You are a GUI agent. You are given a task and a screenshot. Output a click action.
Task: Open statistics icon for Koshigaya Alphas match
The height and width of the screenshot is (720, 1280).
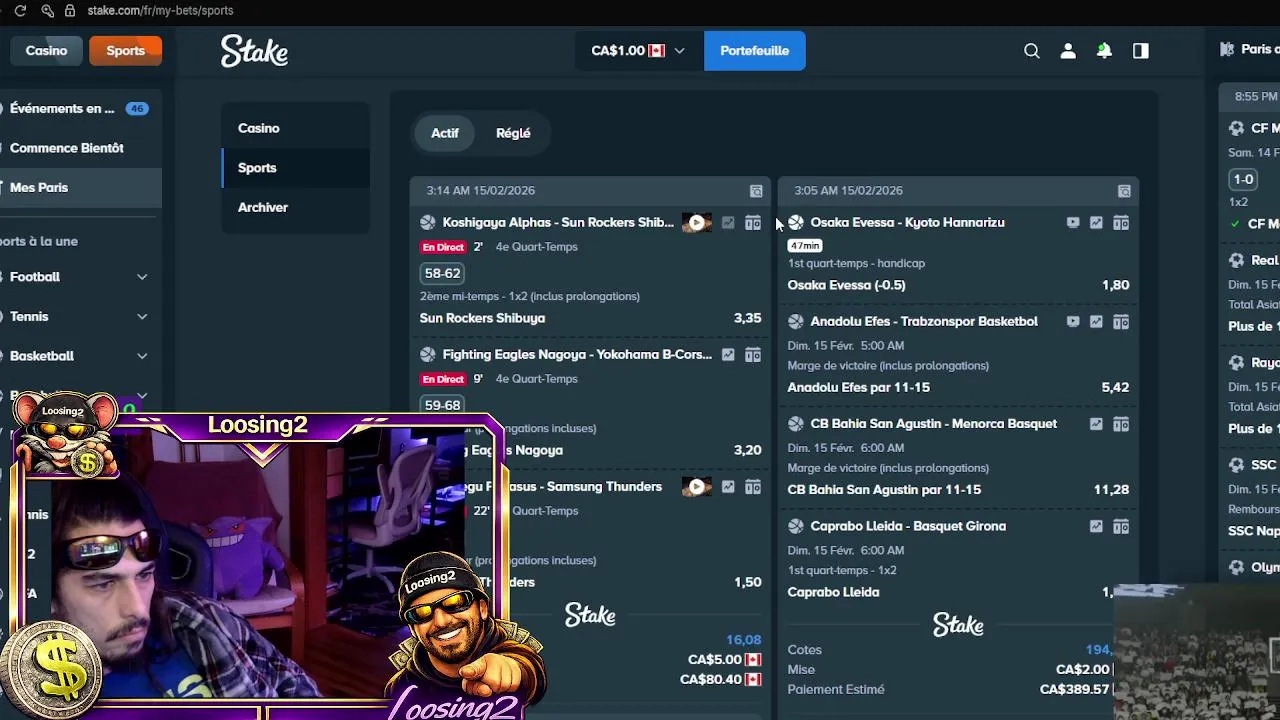point(728,223)
